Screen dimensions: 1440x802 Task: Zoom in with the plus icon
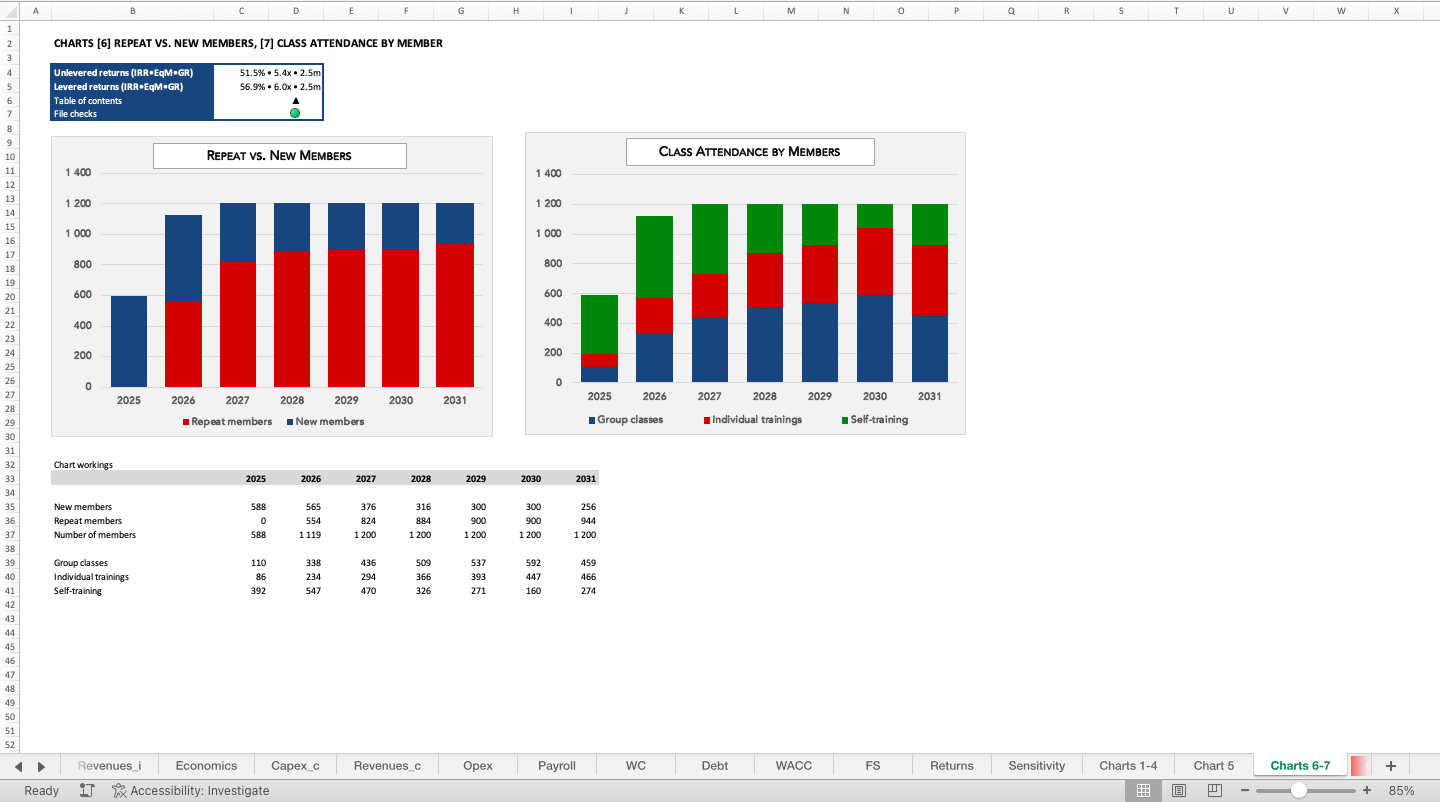1368,790
